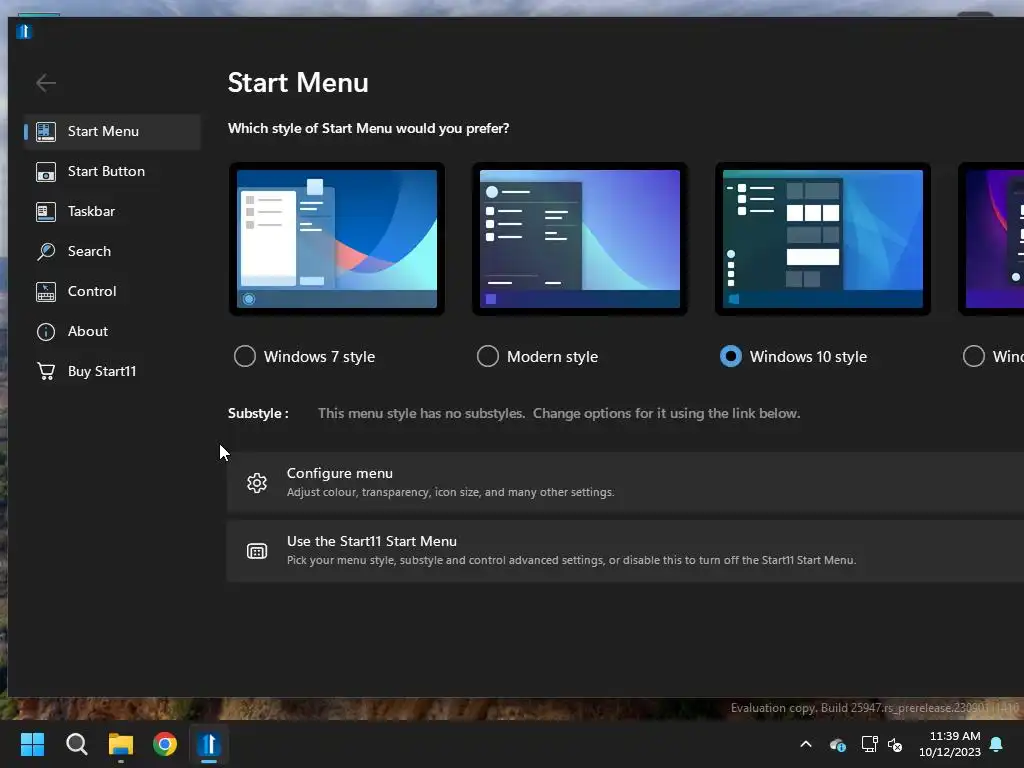This screenshot has height=768, width=1024.
Task: Click the Start11 logo in the title bar
Action: [x=24, y=31]
